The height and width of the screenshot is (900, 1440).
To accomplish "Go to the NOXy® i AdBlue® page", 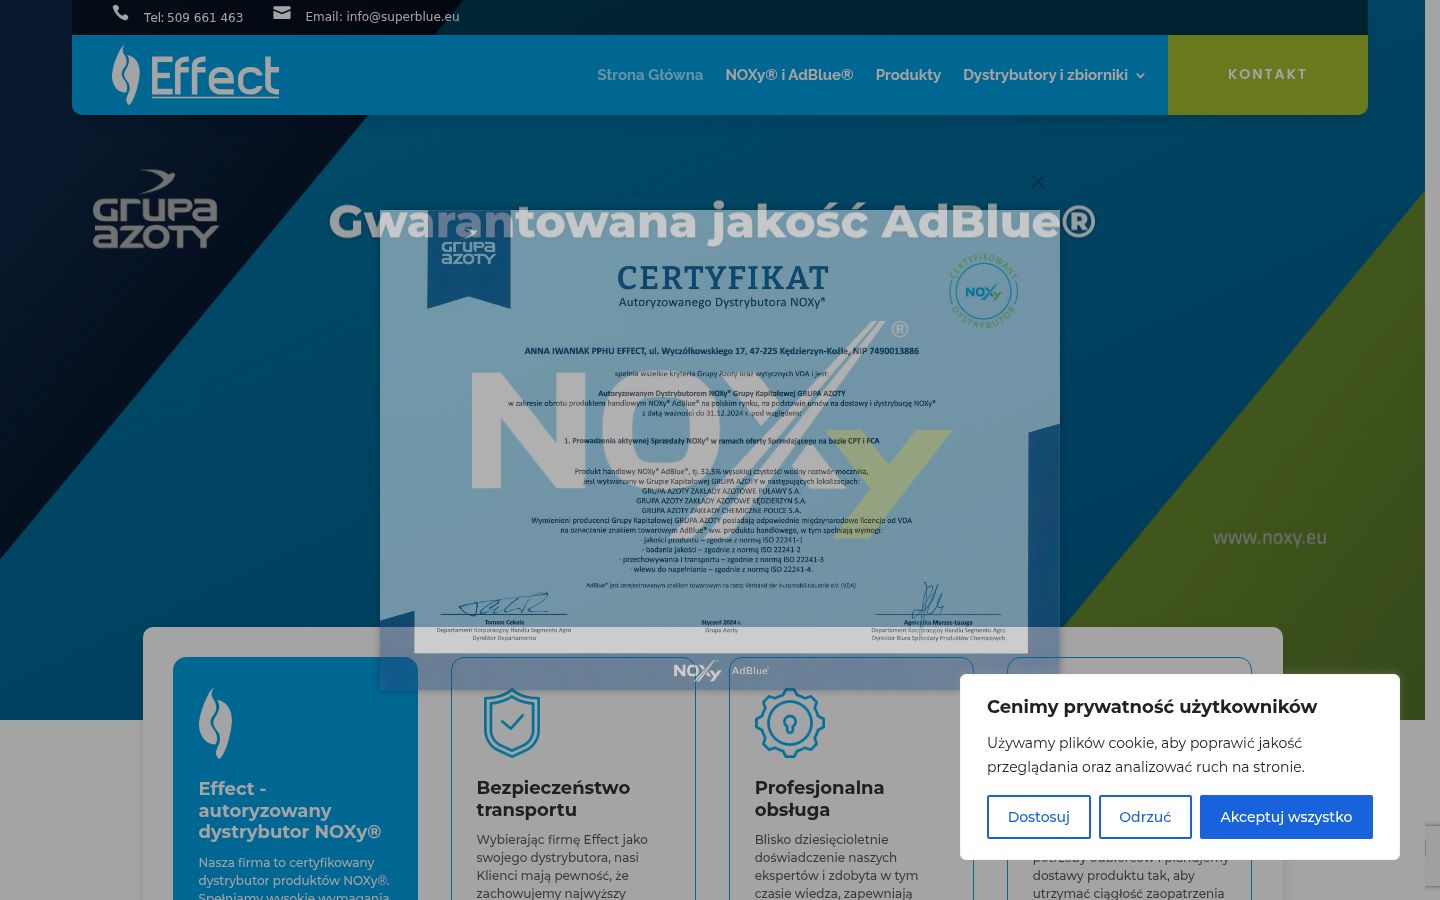I will (789, 75).
